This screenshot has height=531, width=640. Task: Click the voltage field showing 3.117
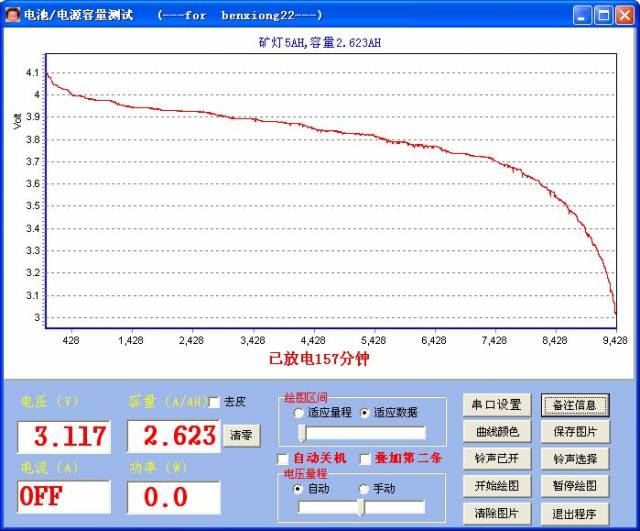[x=64, y=437]
